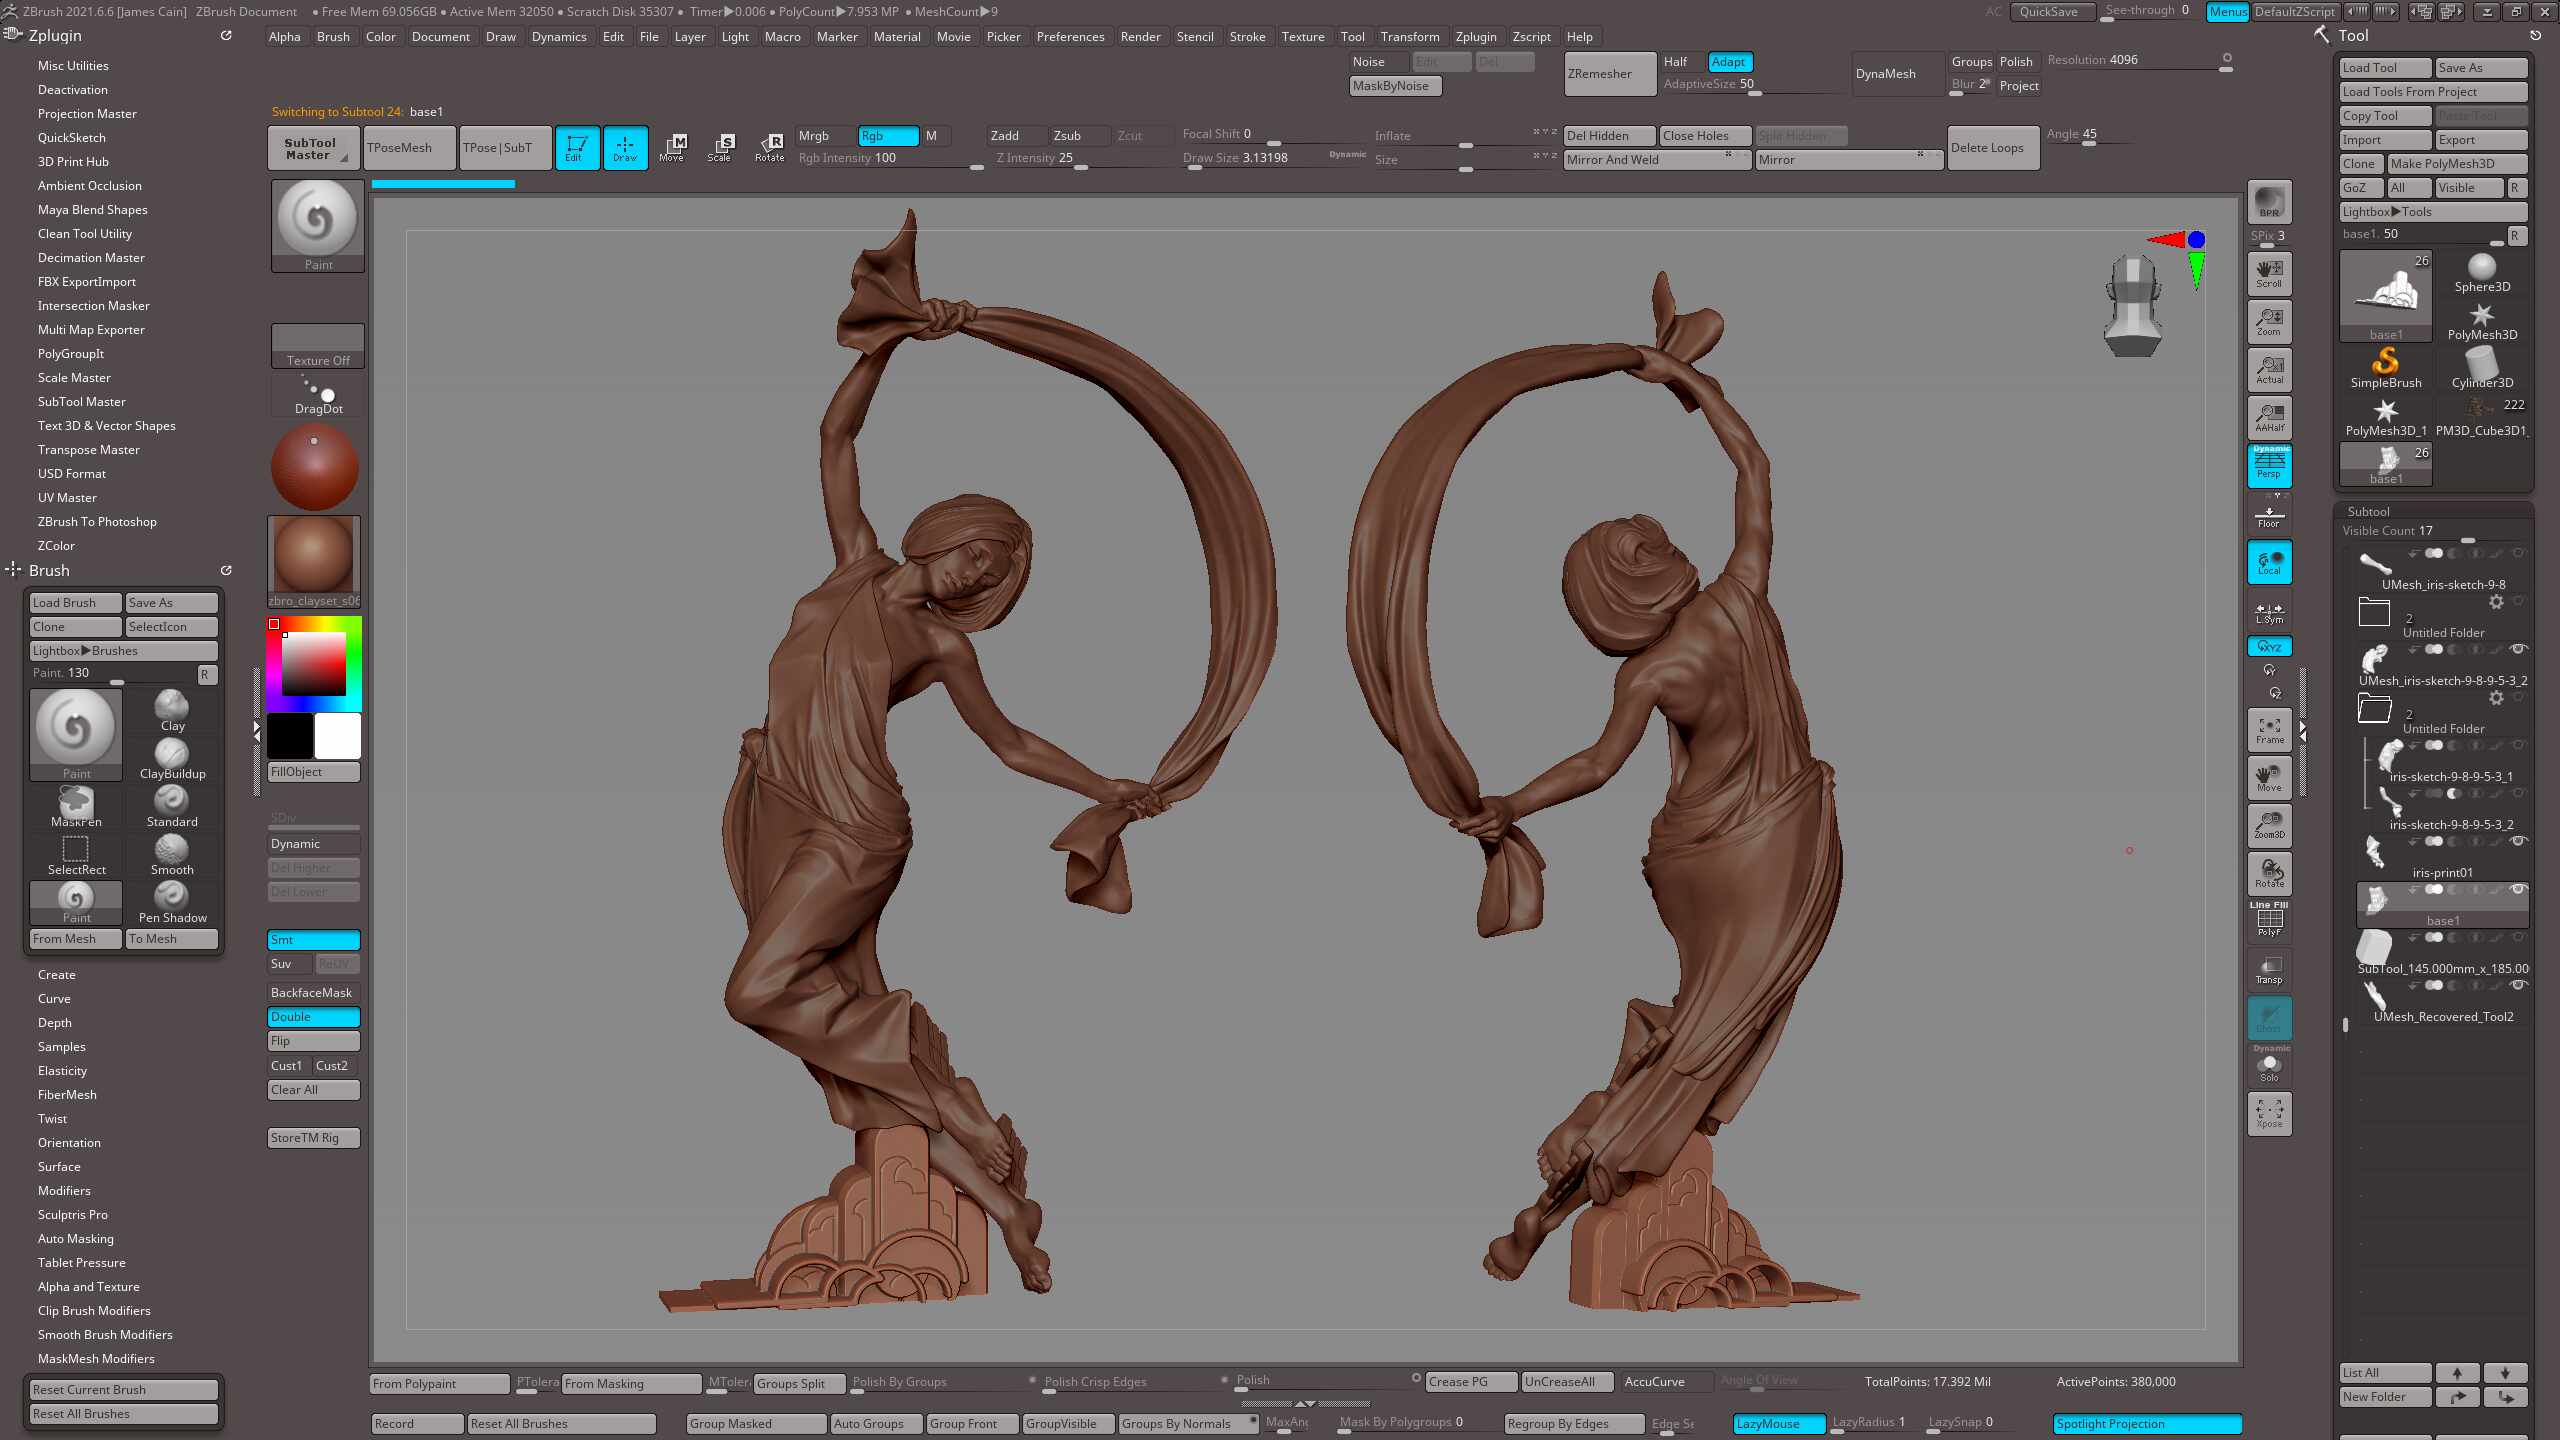2560x1440 pixels.
Task: Select the Move transform tool in top shelf
Action: click(x=672, y=147)
